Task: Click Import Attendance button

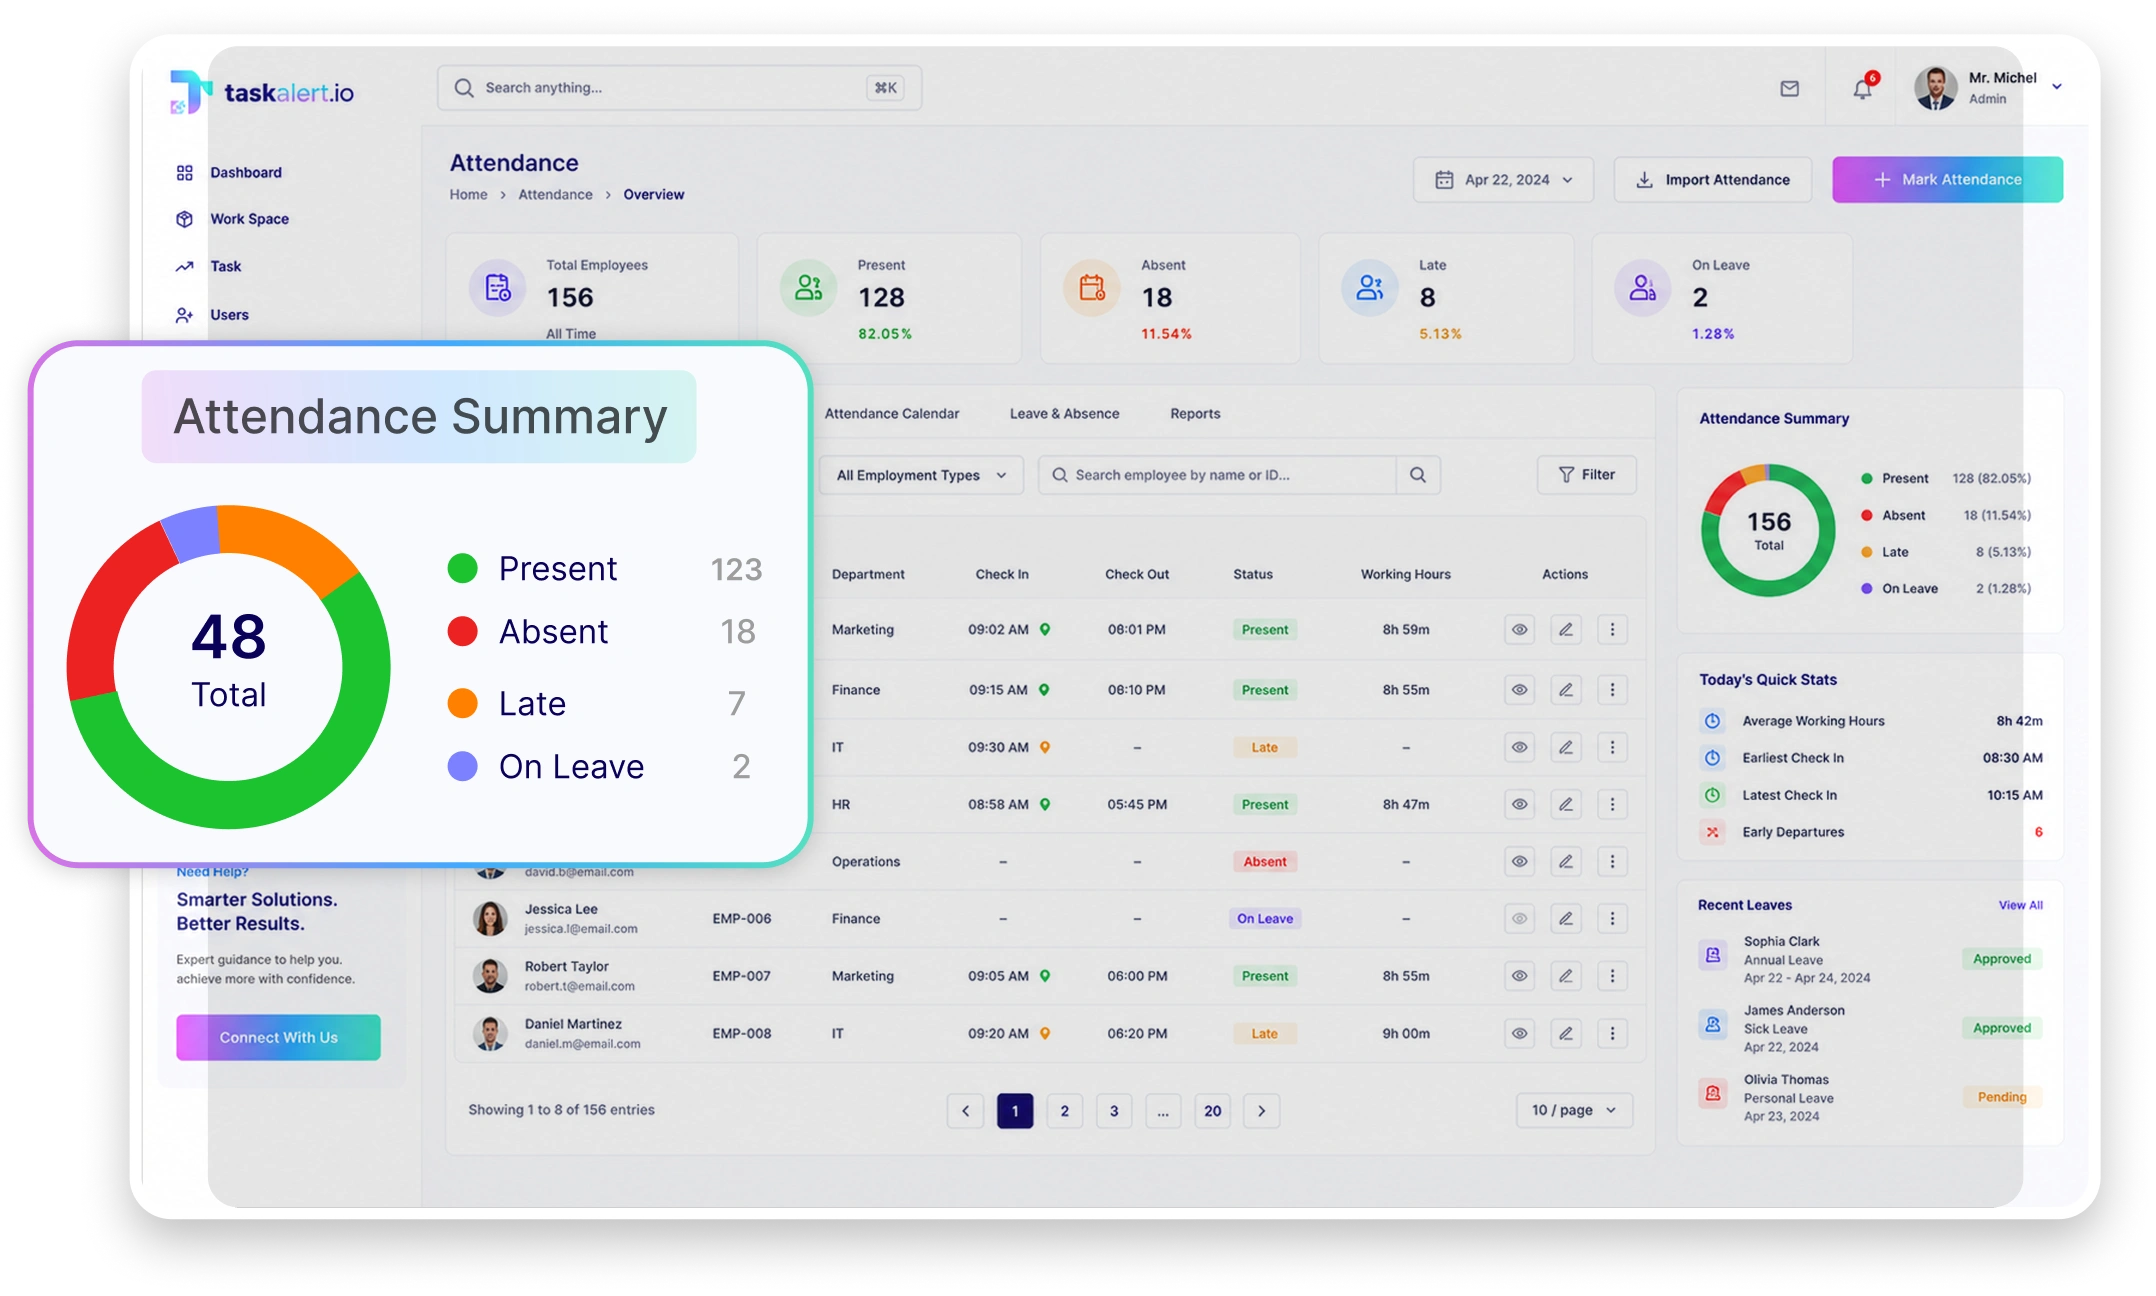Action: [x=1713, y=180]
